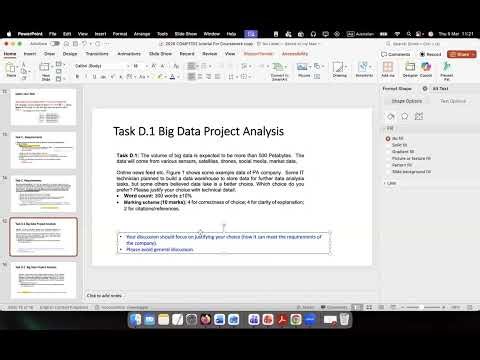Select Picture or texture fill option

388,158
